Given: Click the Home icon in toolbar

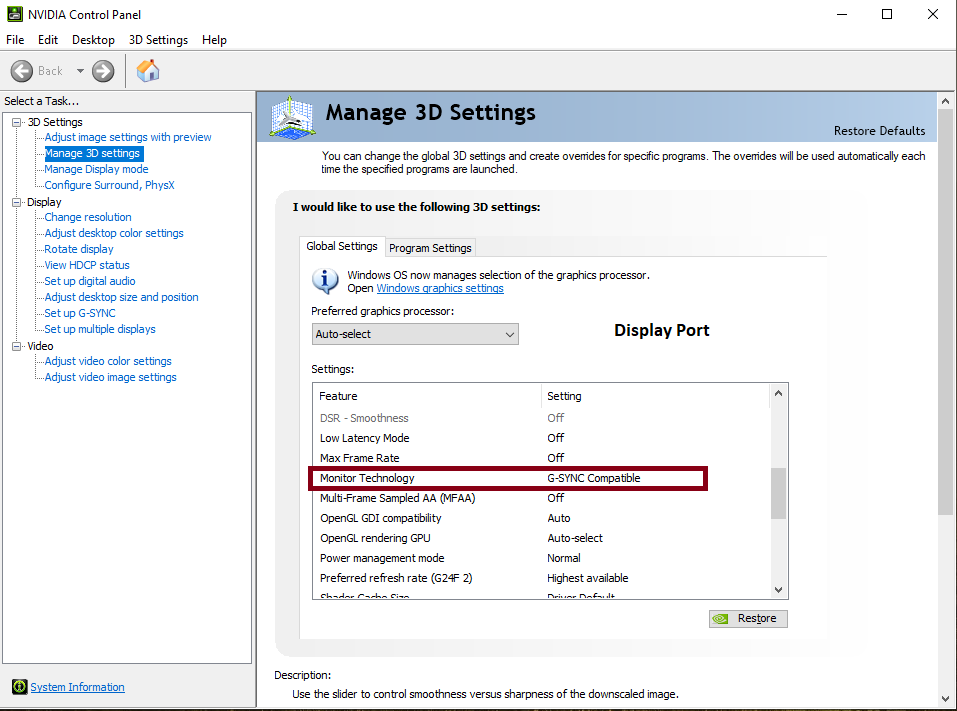Looking at the screenshot, I should coord(148,71).
